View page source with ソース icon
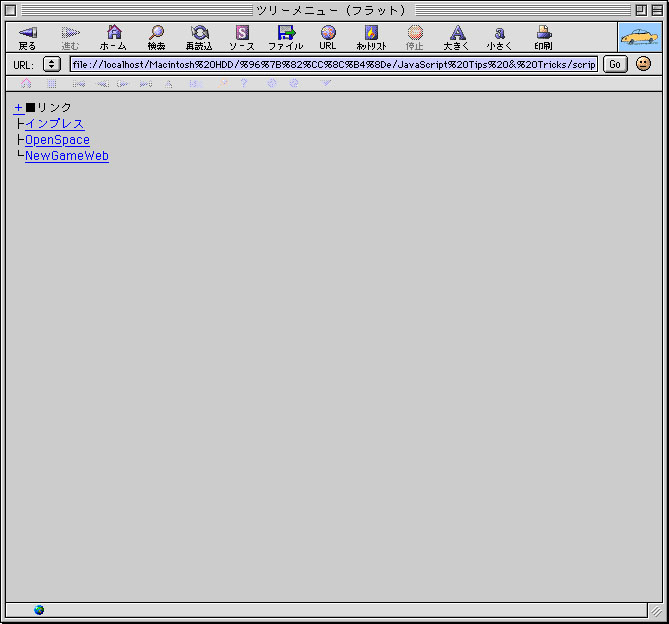Image resolution: width=669 pixels, height=624 pixels. pyautogui.click(x=242, y=32)
